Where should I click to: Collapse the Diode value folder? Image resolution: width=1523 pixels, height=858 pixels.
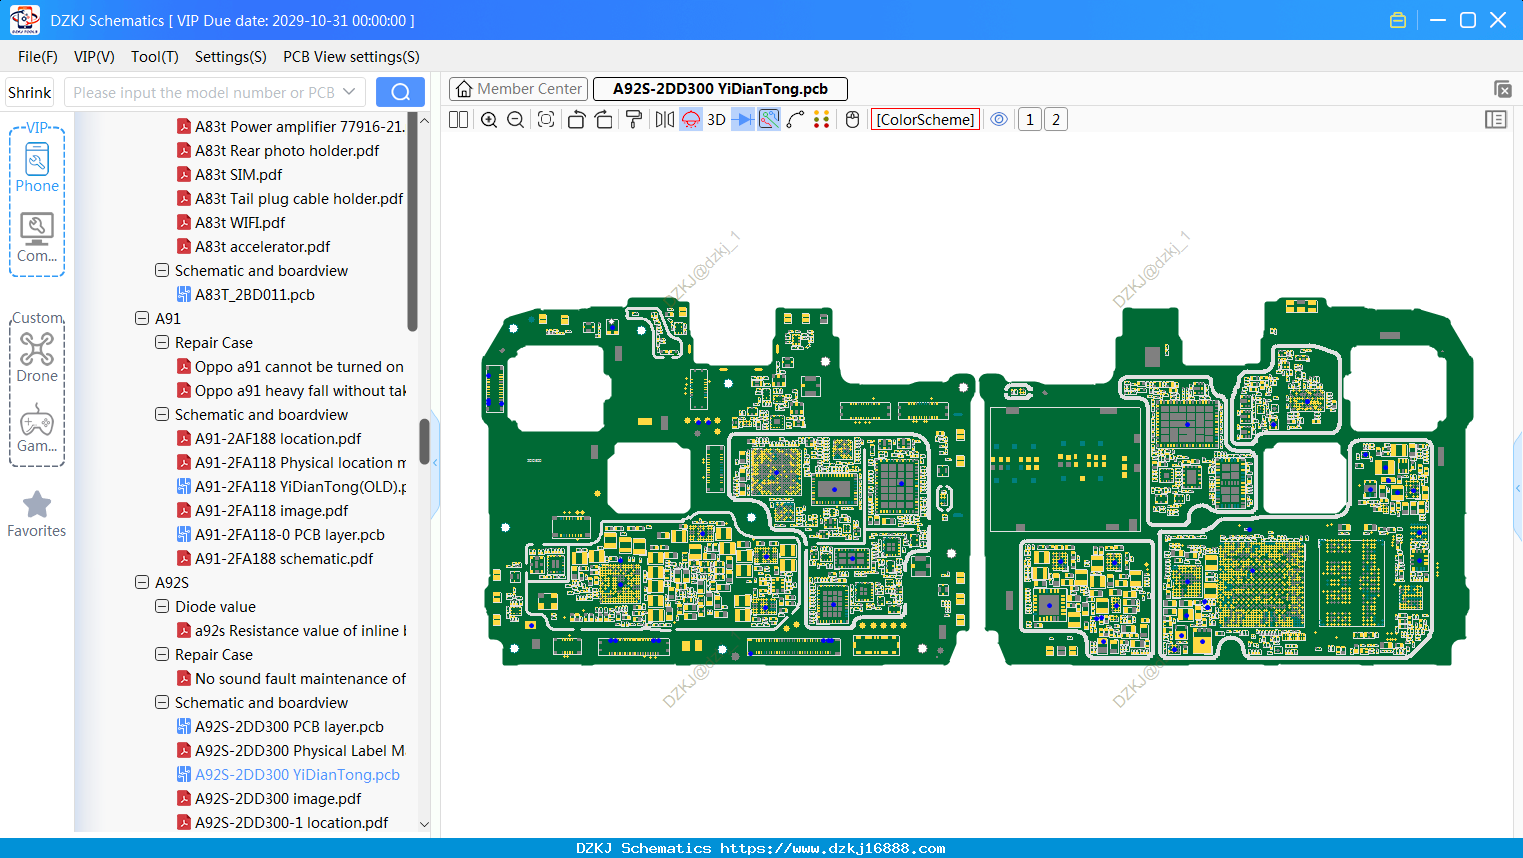click(x=162, y=607)
